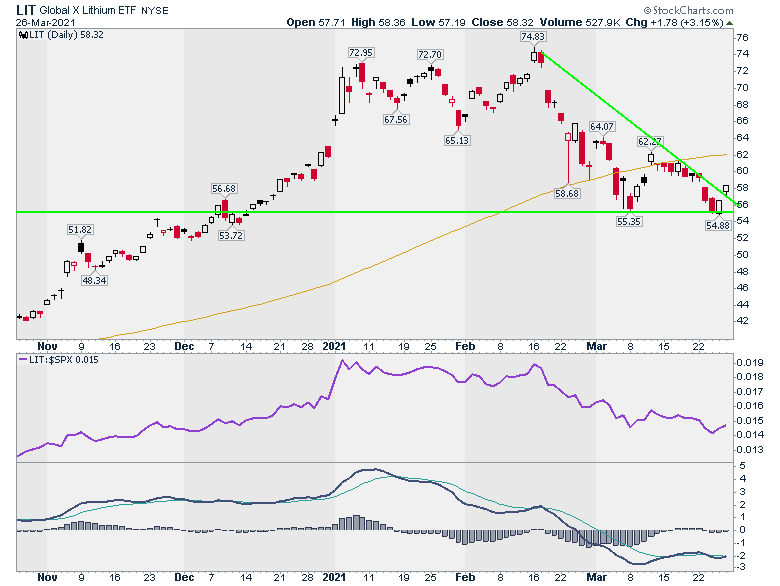Click the 5 tick on MACD scale
Screen dimensions: 780x586
point(743,466)
